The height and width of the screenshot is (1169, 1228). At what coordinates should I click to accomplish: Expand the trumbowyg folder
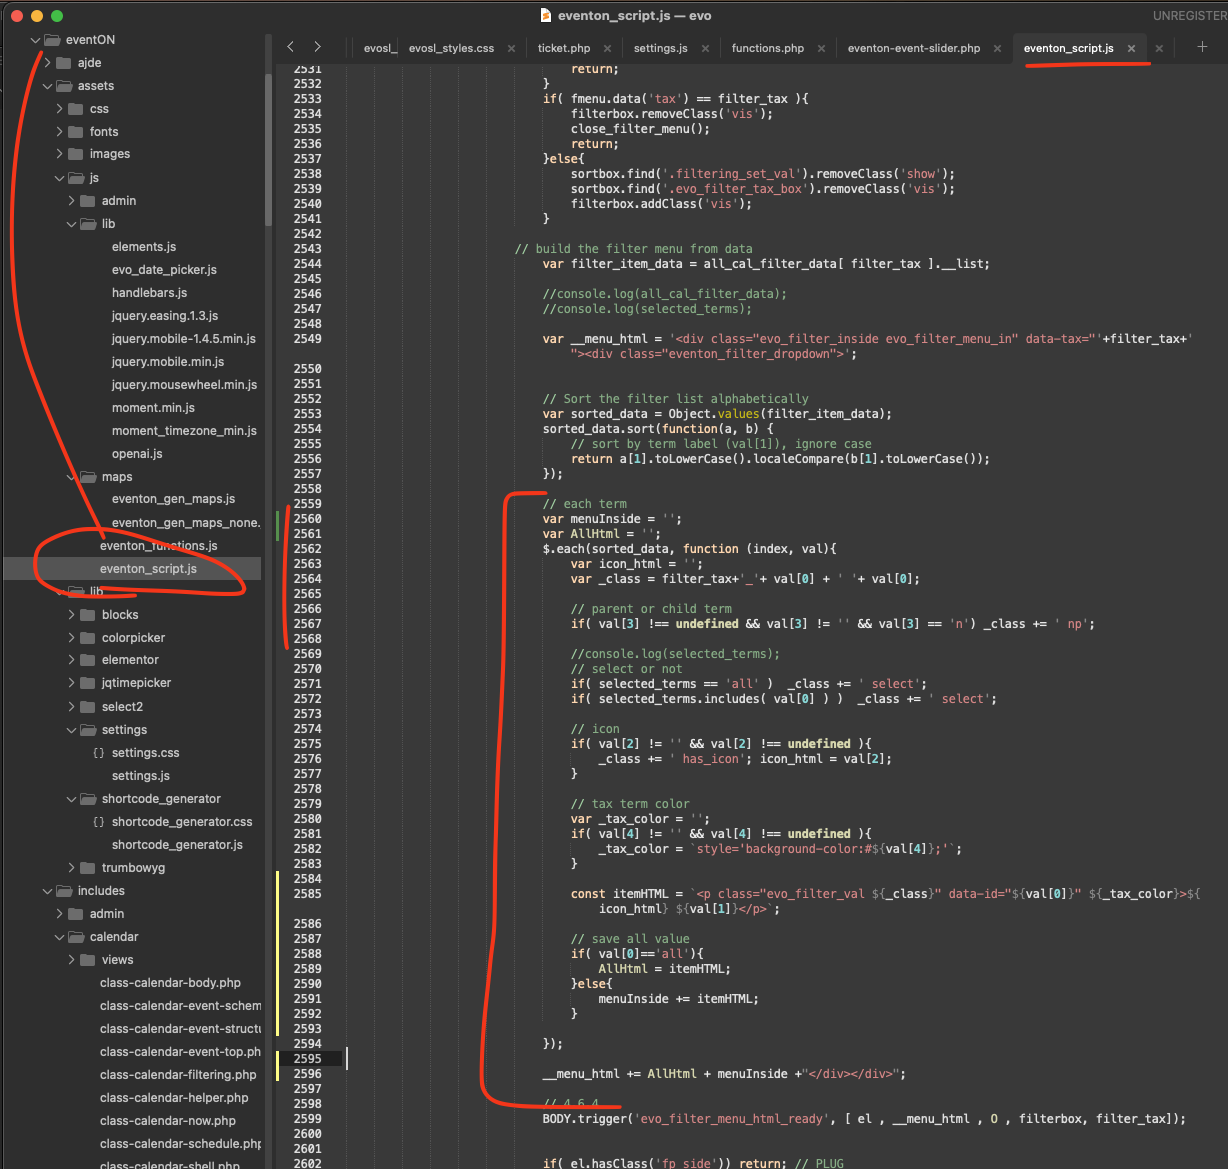[x=72, y=868]
